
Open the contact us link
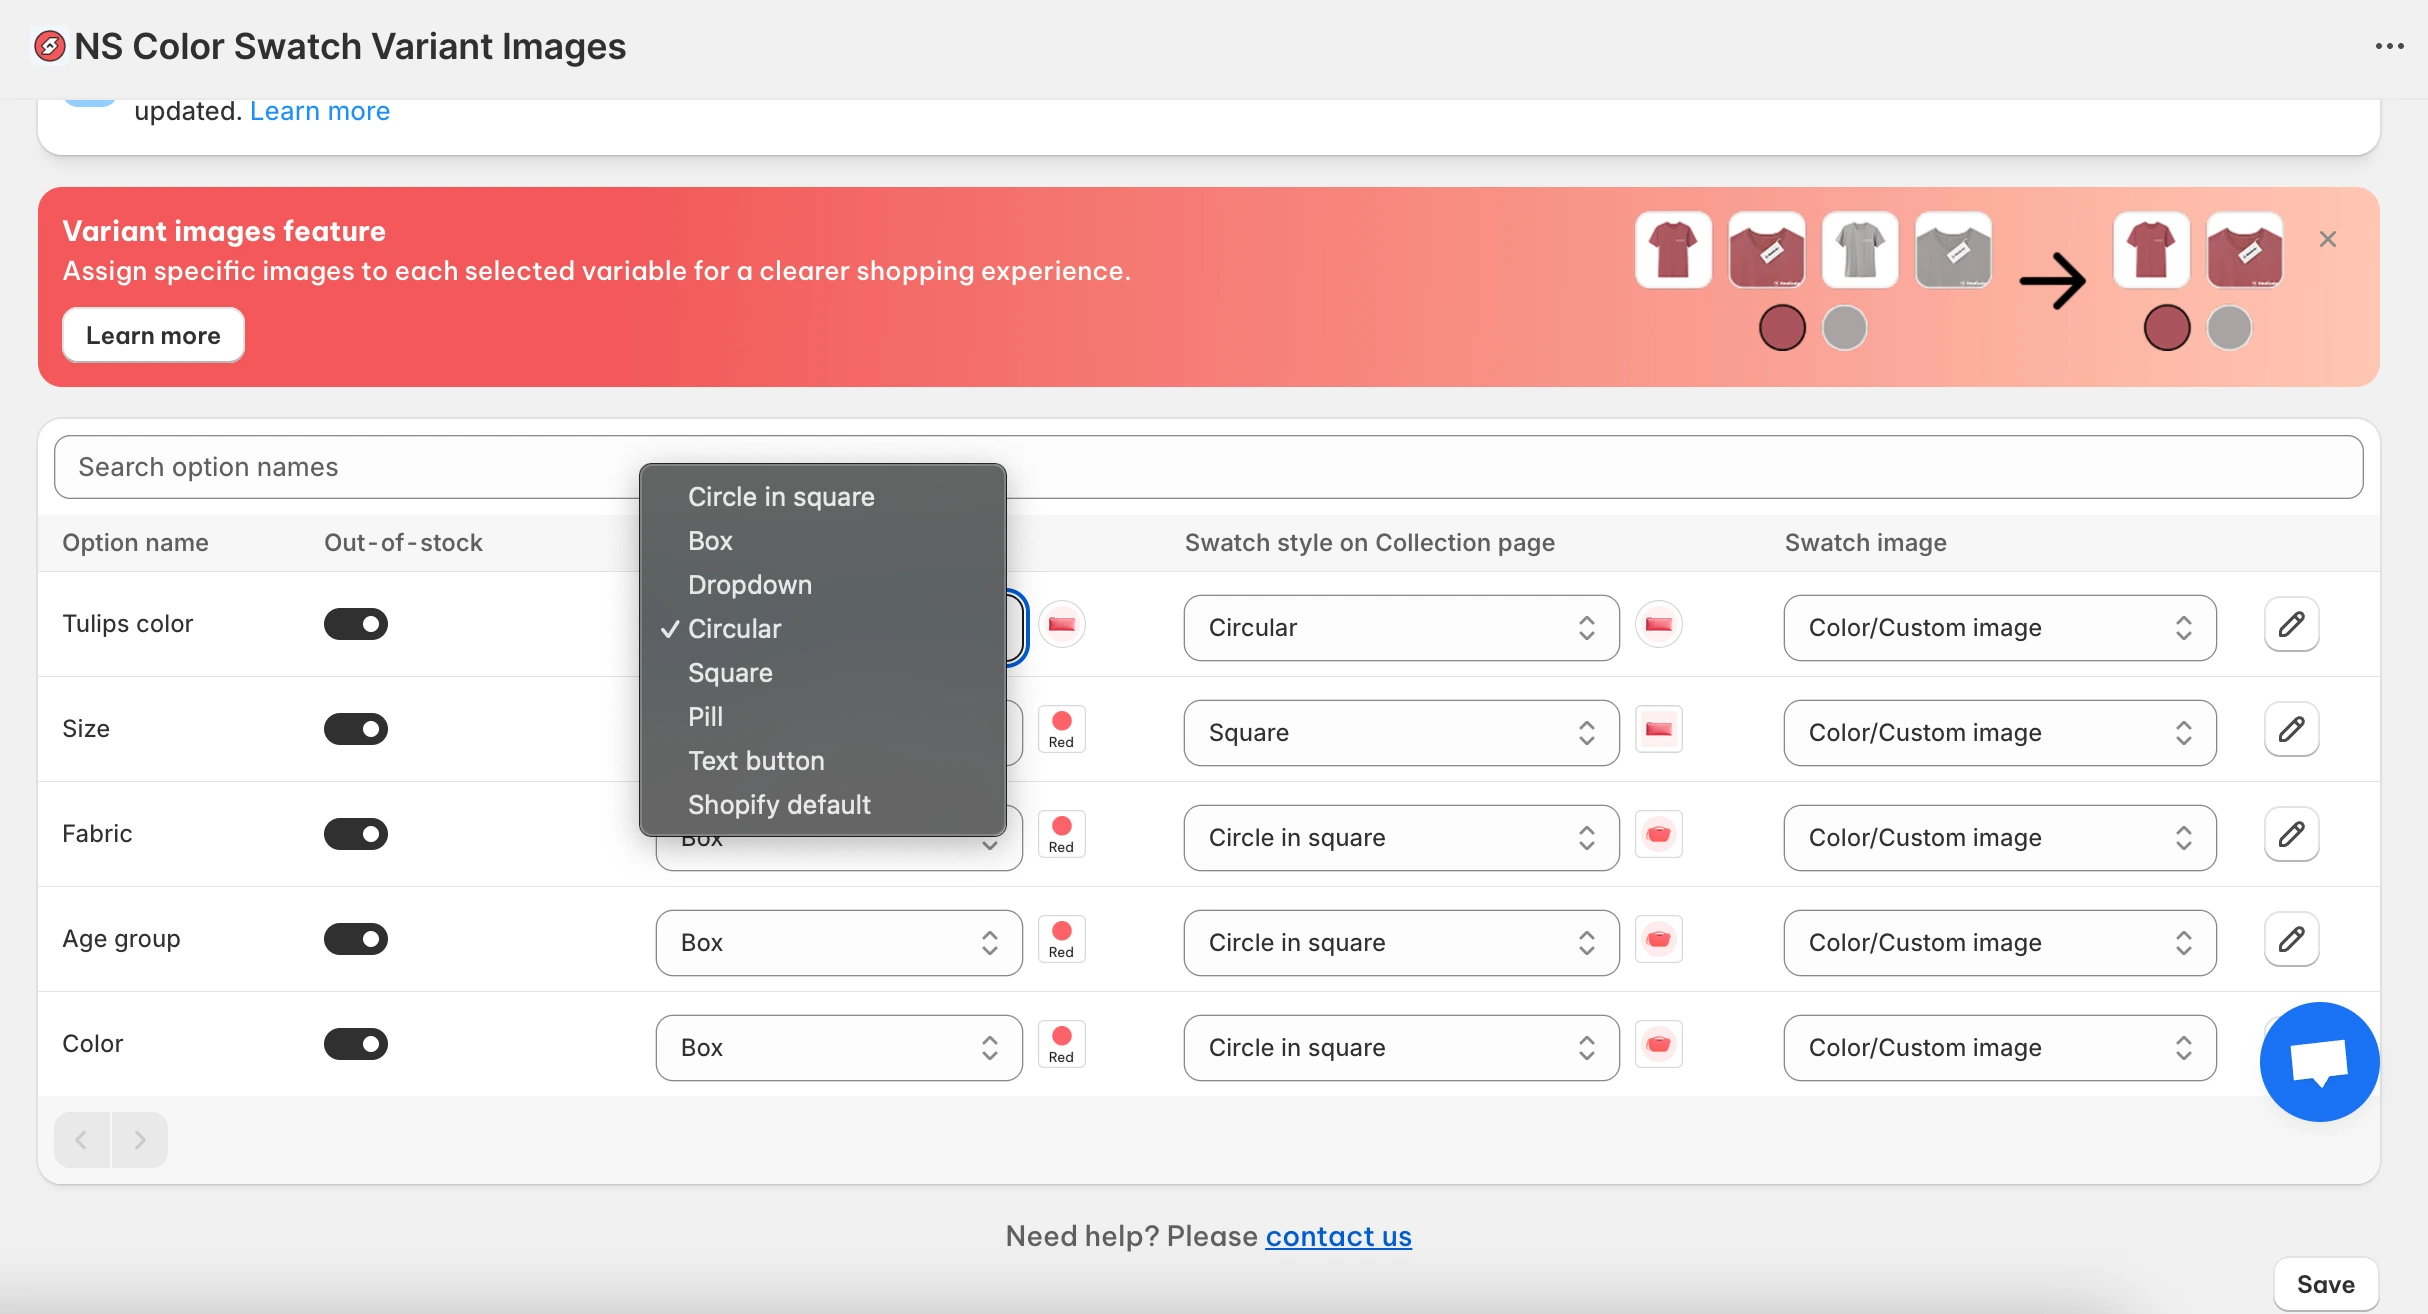pyautogui.click(x=1338, y=1237)
